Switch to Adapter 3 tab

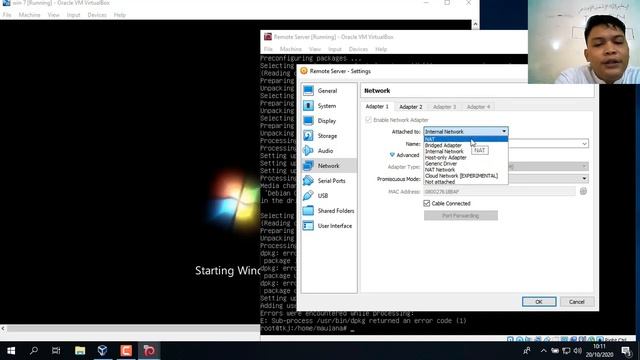click(x=444, y=107)
